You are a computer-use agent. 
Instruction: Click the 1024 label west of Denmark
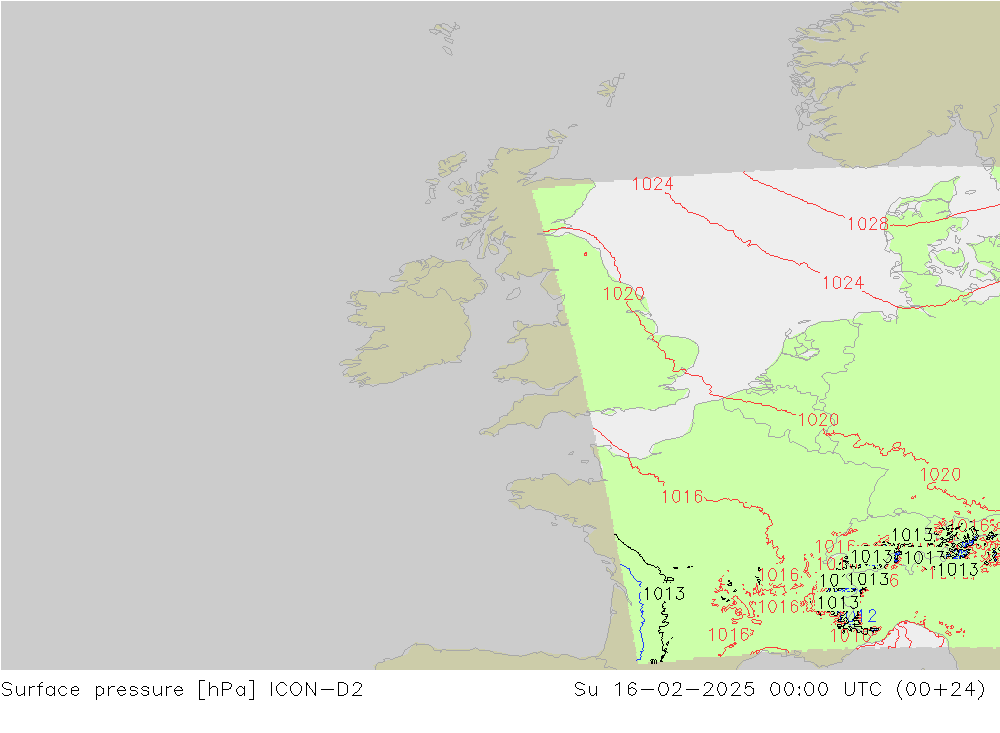coord(842,283)
